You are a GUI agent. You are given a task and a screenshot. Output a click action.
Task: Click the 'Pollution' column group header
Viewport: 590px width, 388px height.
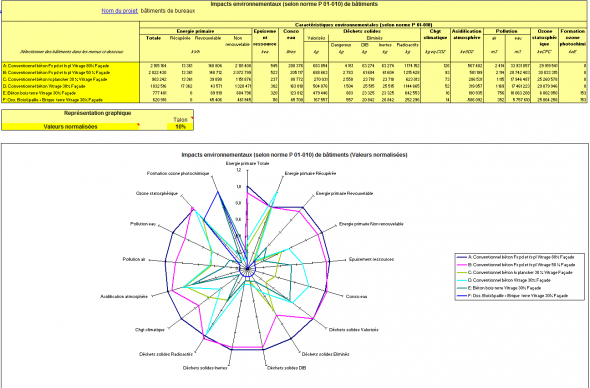coord(506,31)
